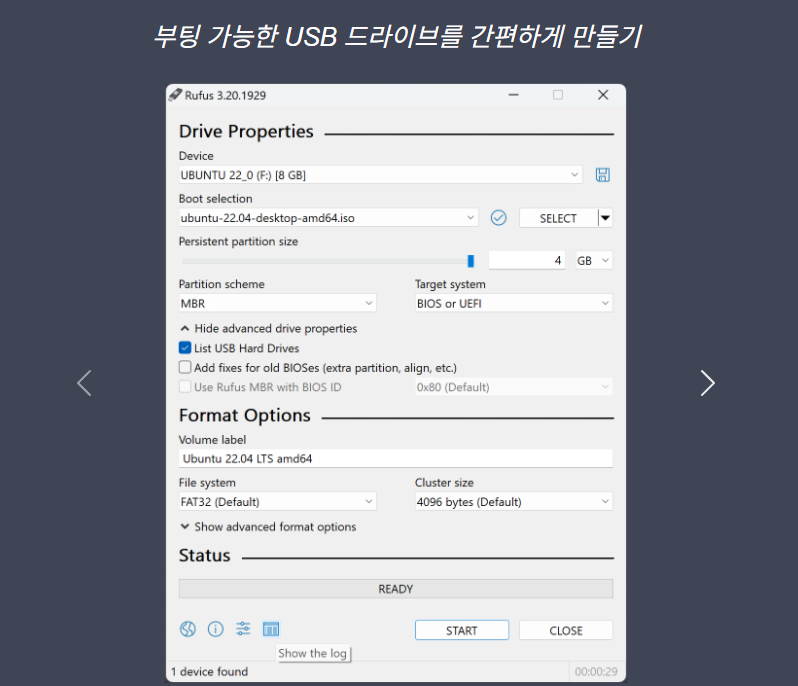Viewport: 798px width, 686px height.
Task: Minimize the Rufus window
Action: (x=514, y=95)
